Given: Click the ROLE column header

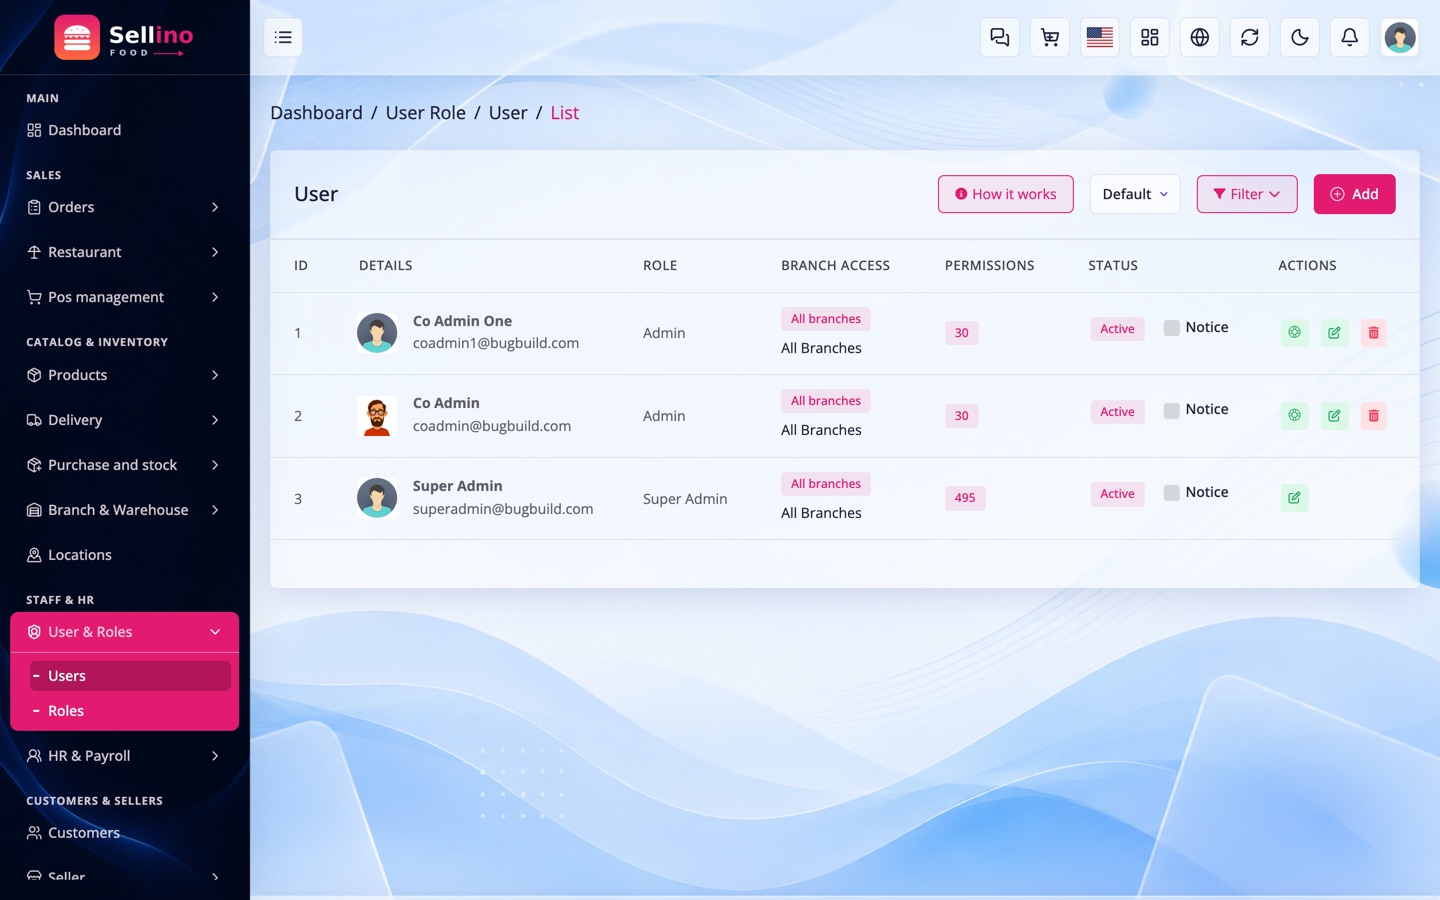Looking at the screenshot, I should tap(660, 265).
